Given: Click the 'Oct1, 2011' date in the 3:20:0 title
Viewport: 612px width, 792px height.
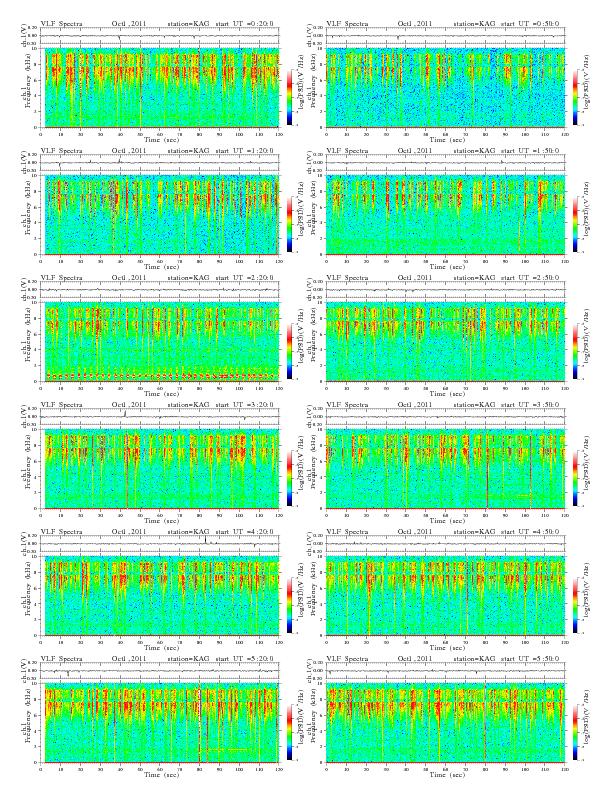Looking at the screenshot, I should click(129, 405).
